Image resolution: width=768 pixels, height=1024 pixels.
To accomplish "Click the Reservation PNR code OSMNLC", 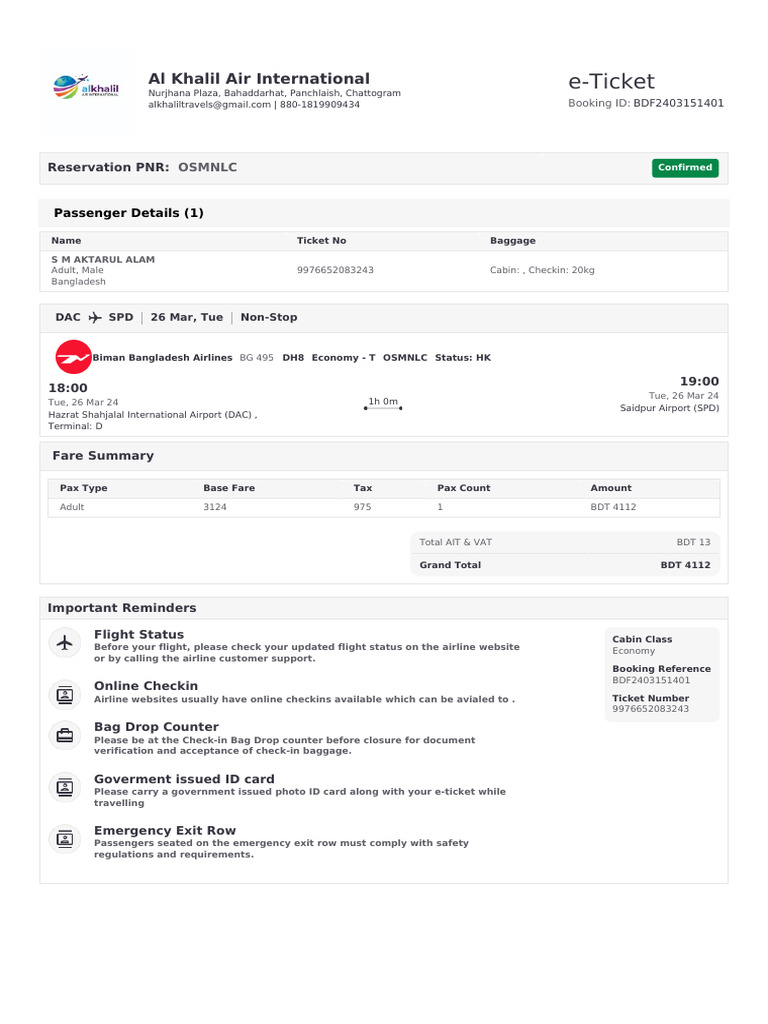I will (x=208, y=167).
